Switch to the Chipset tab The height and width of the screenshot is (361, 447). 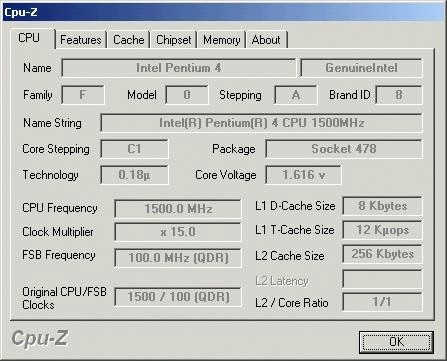click(173, 40)
